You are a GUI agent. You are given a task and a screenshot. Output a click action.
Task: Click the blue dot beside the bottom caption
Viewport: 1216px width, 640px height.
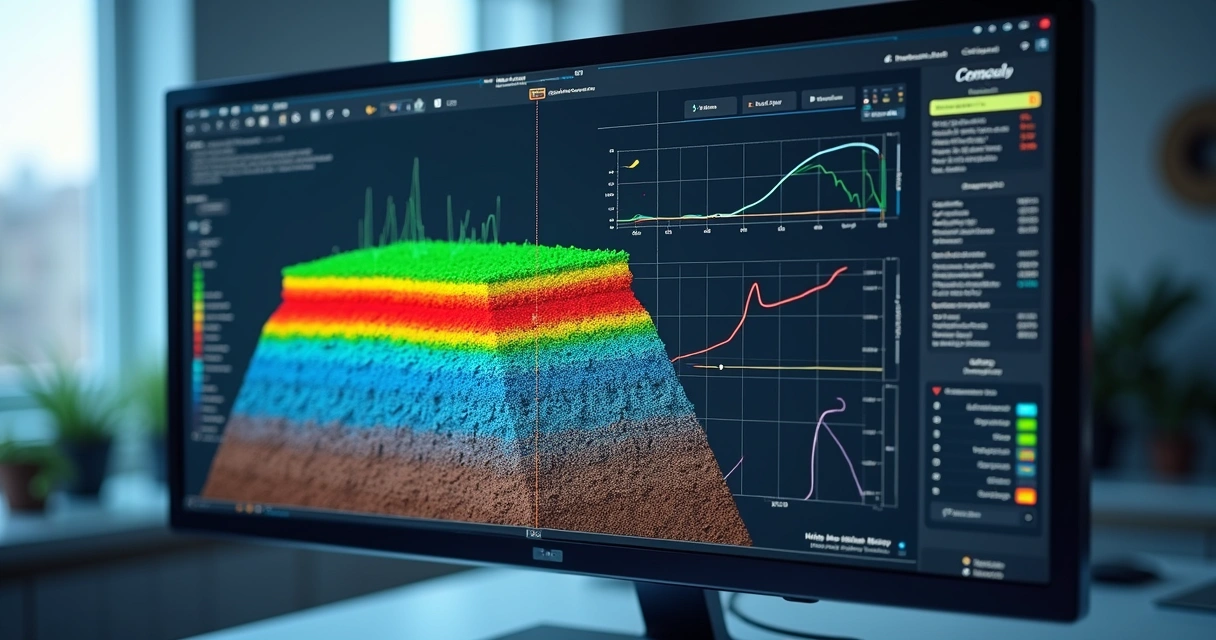click(901, 547)
